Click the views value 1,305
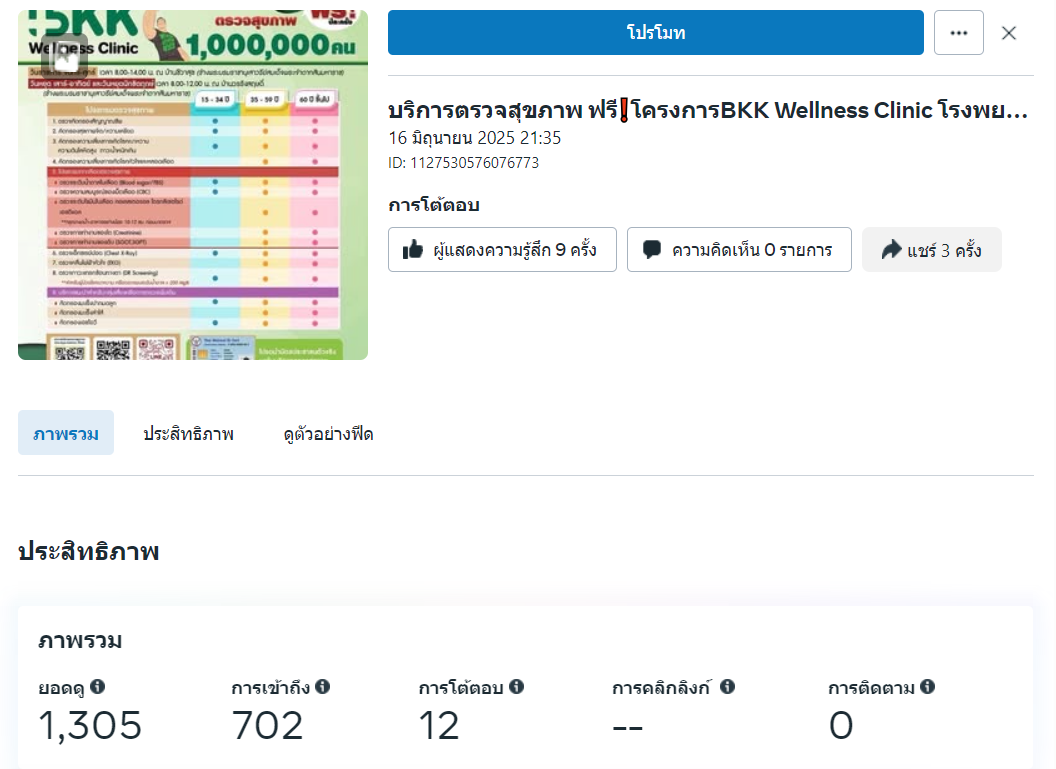Image resolution: width=1056 pixels, height=769 pixels. pos(90,725)
